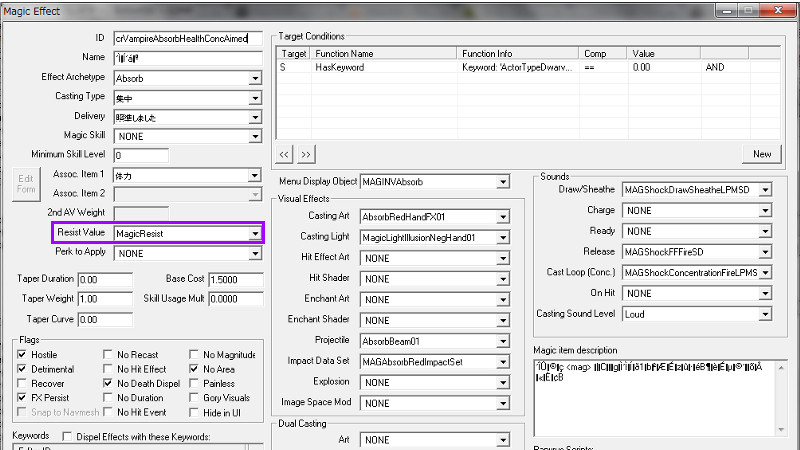Expand the Casting Art dropdown
The width and height of the screenshot is (800, 450).
click(x=503, y=217)
